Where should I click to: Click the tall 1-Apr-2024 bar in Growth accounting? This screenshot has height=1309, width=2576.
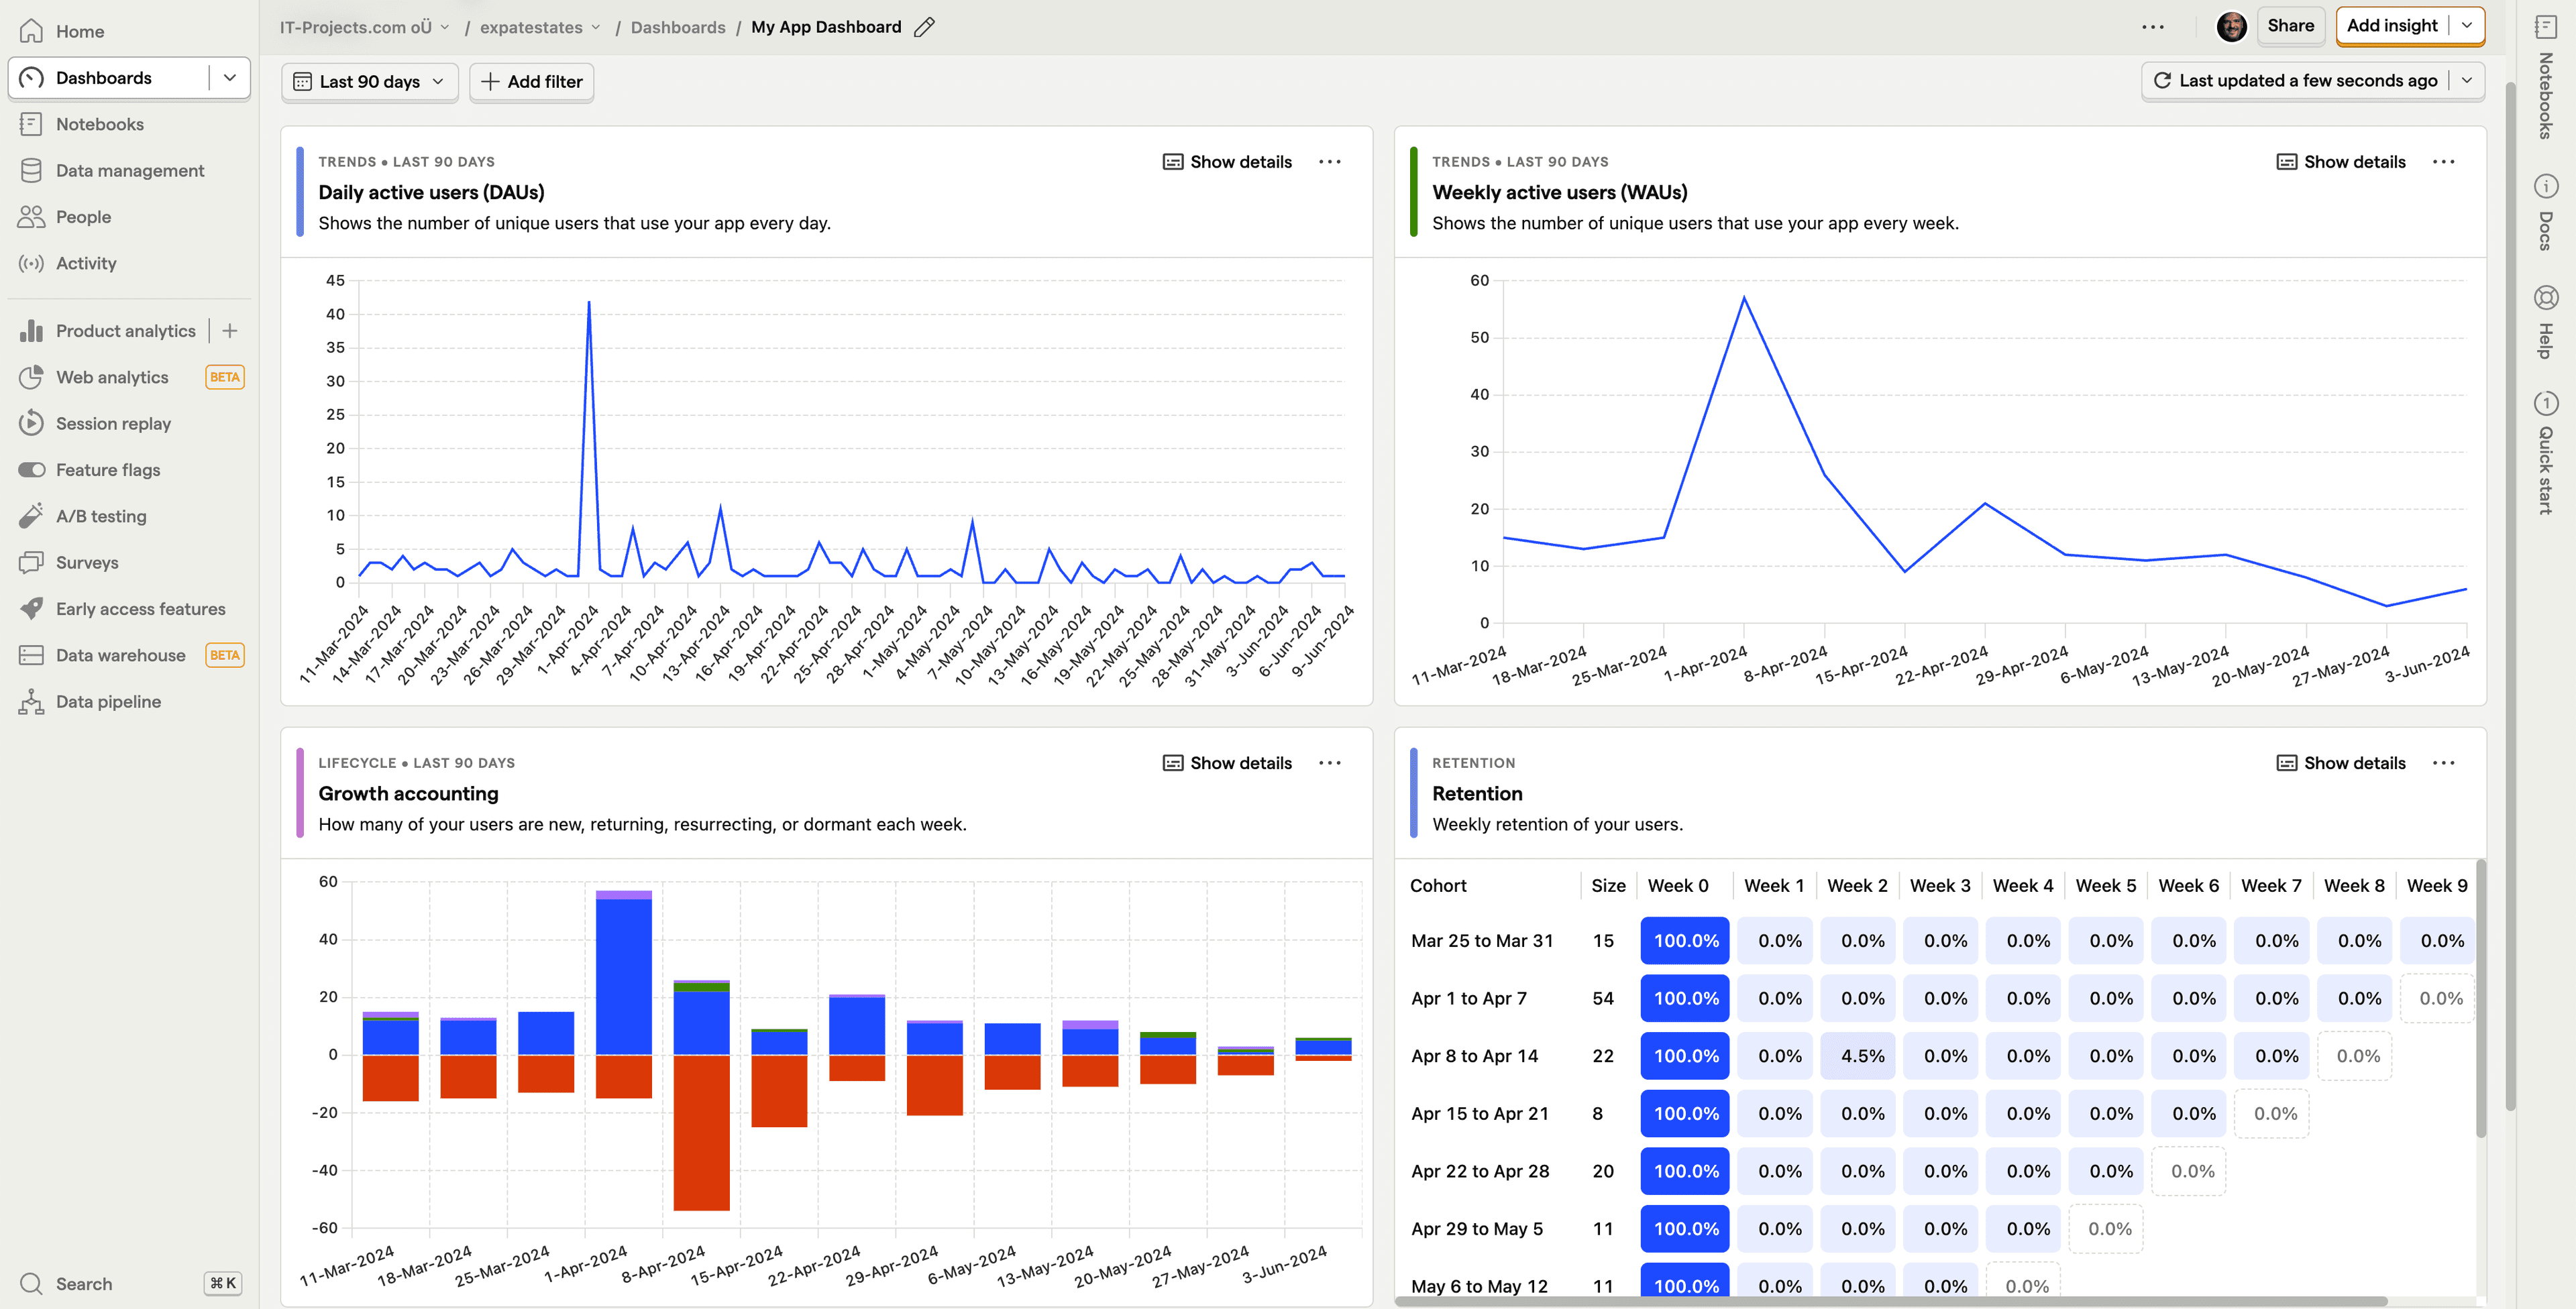point(623,977)
